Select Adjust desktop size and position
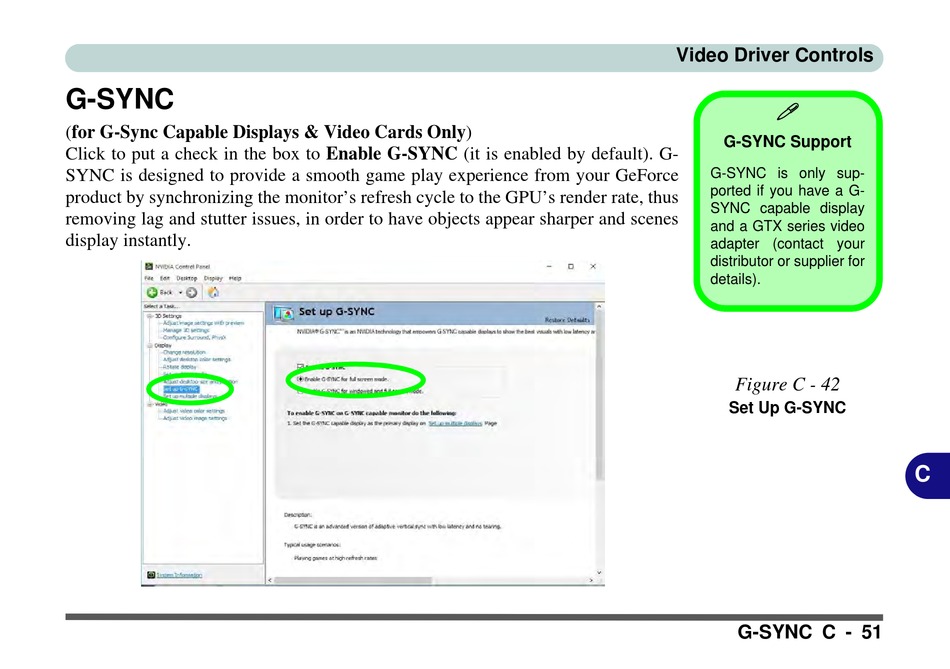Screen dimensions: 950x669 [x=200, y=382]
